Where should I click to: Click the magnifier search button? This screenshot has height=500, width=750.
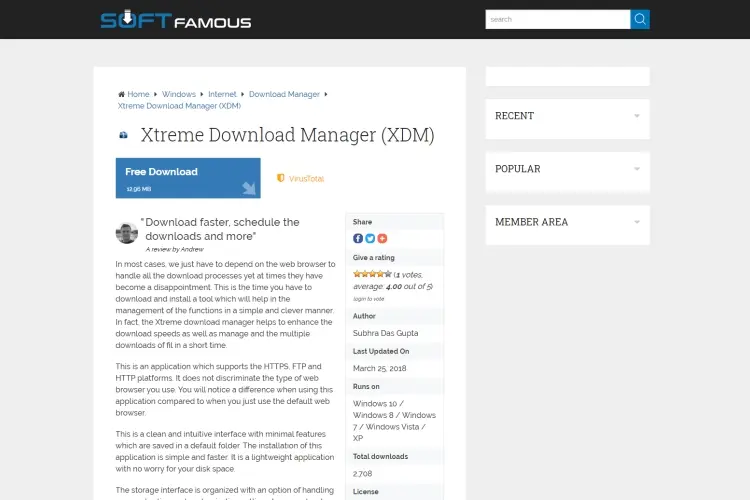640,19
